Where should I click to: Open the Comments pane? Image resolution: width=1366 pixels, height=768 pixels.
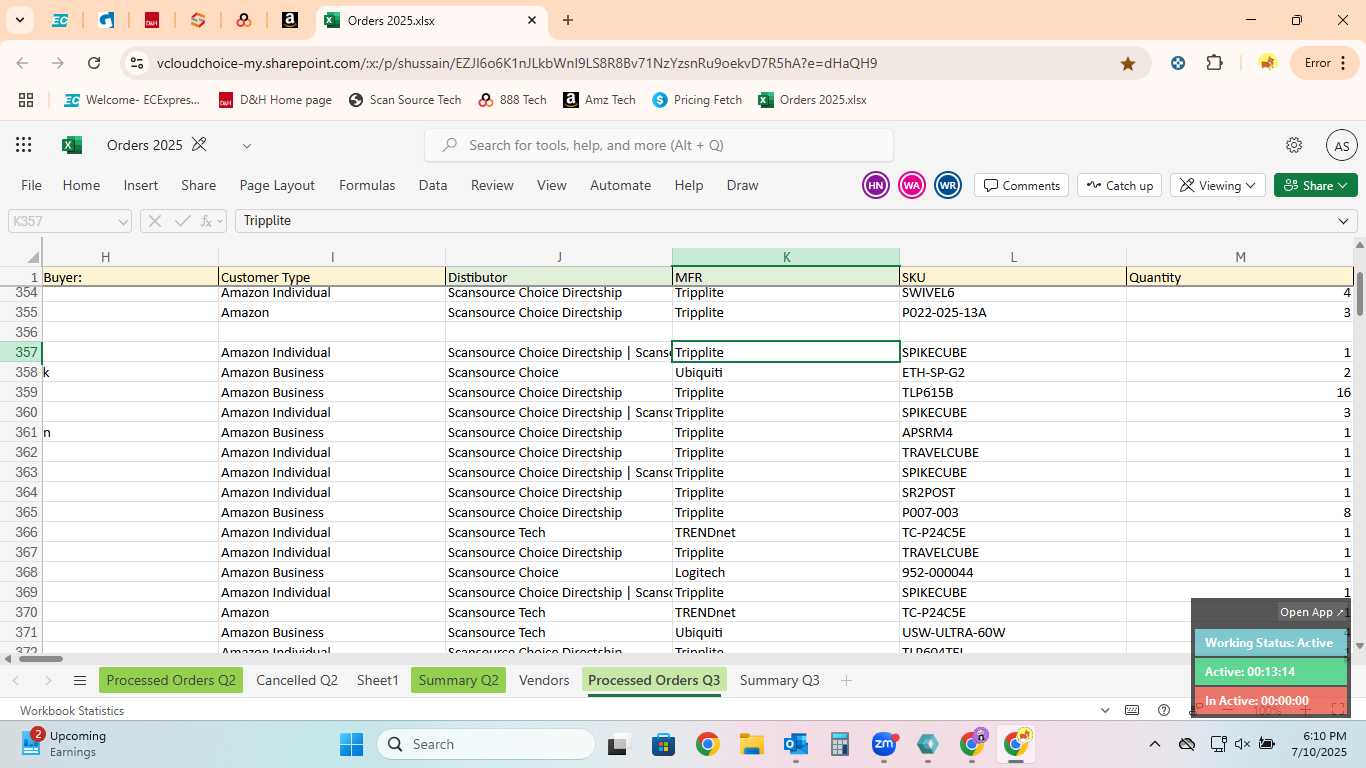coord(1021,185)
